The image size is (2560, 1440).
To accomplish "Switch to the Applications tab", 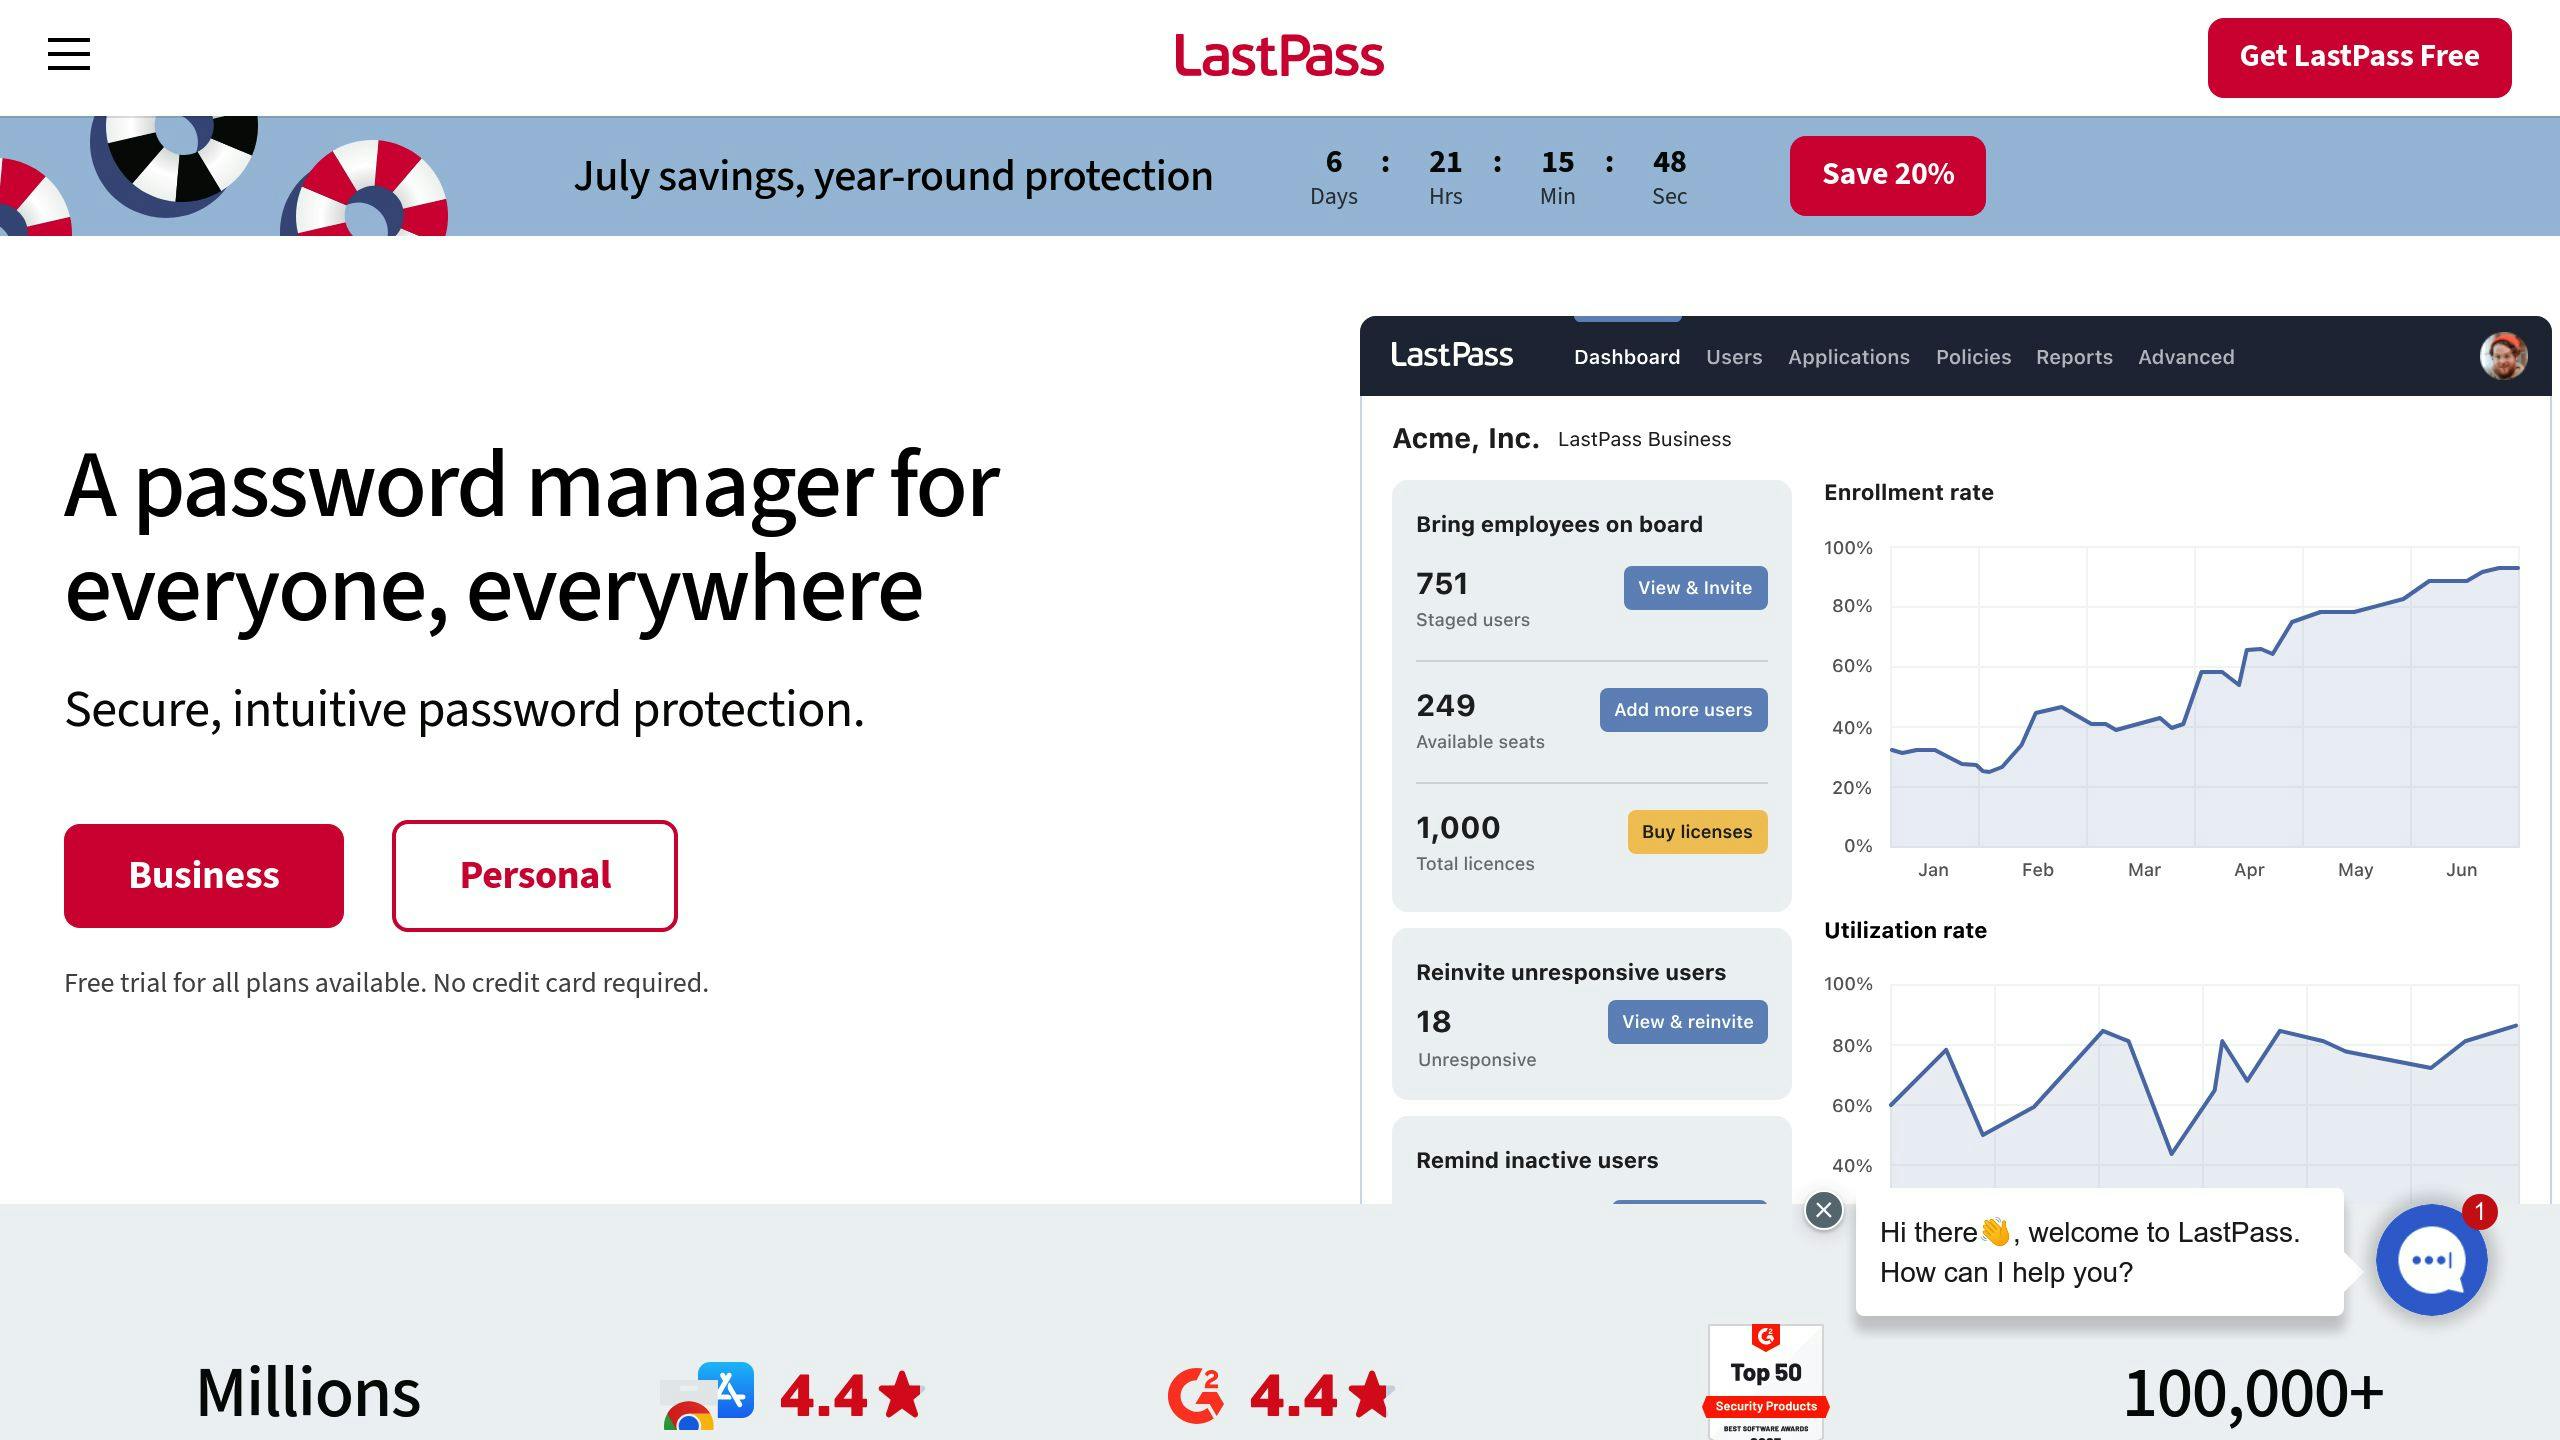I will pyautogui.click(x=1849, y=357).
